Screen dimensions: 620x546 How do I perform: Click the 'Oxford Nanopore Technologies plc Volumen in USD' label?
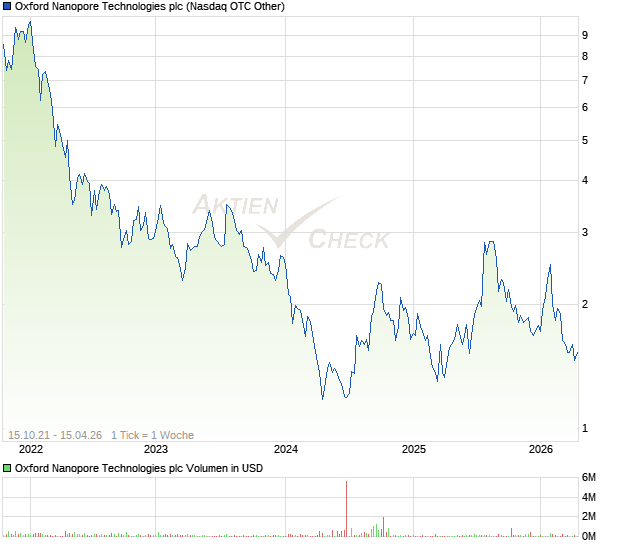pyautogui.click(x=139, y=469)
